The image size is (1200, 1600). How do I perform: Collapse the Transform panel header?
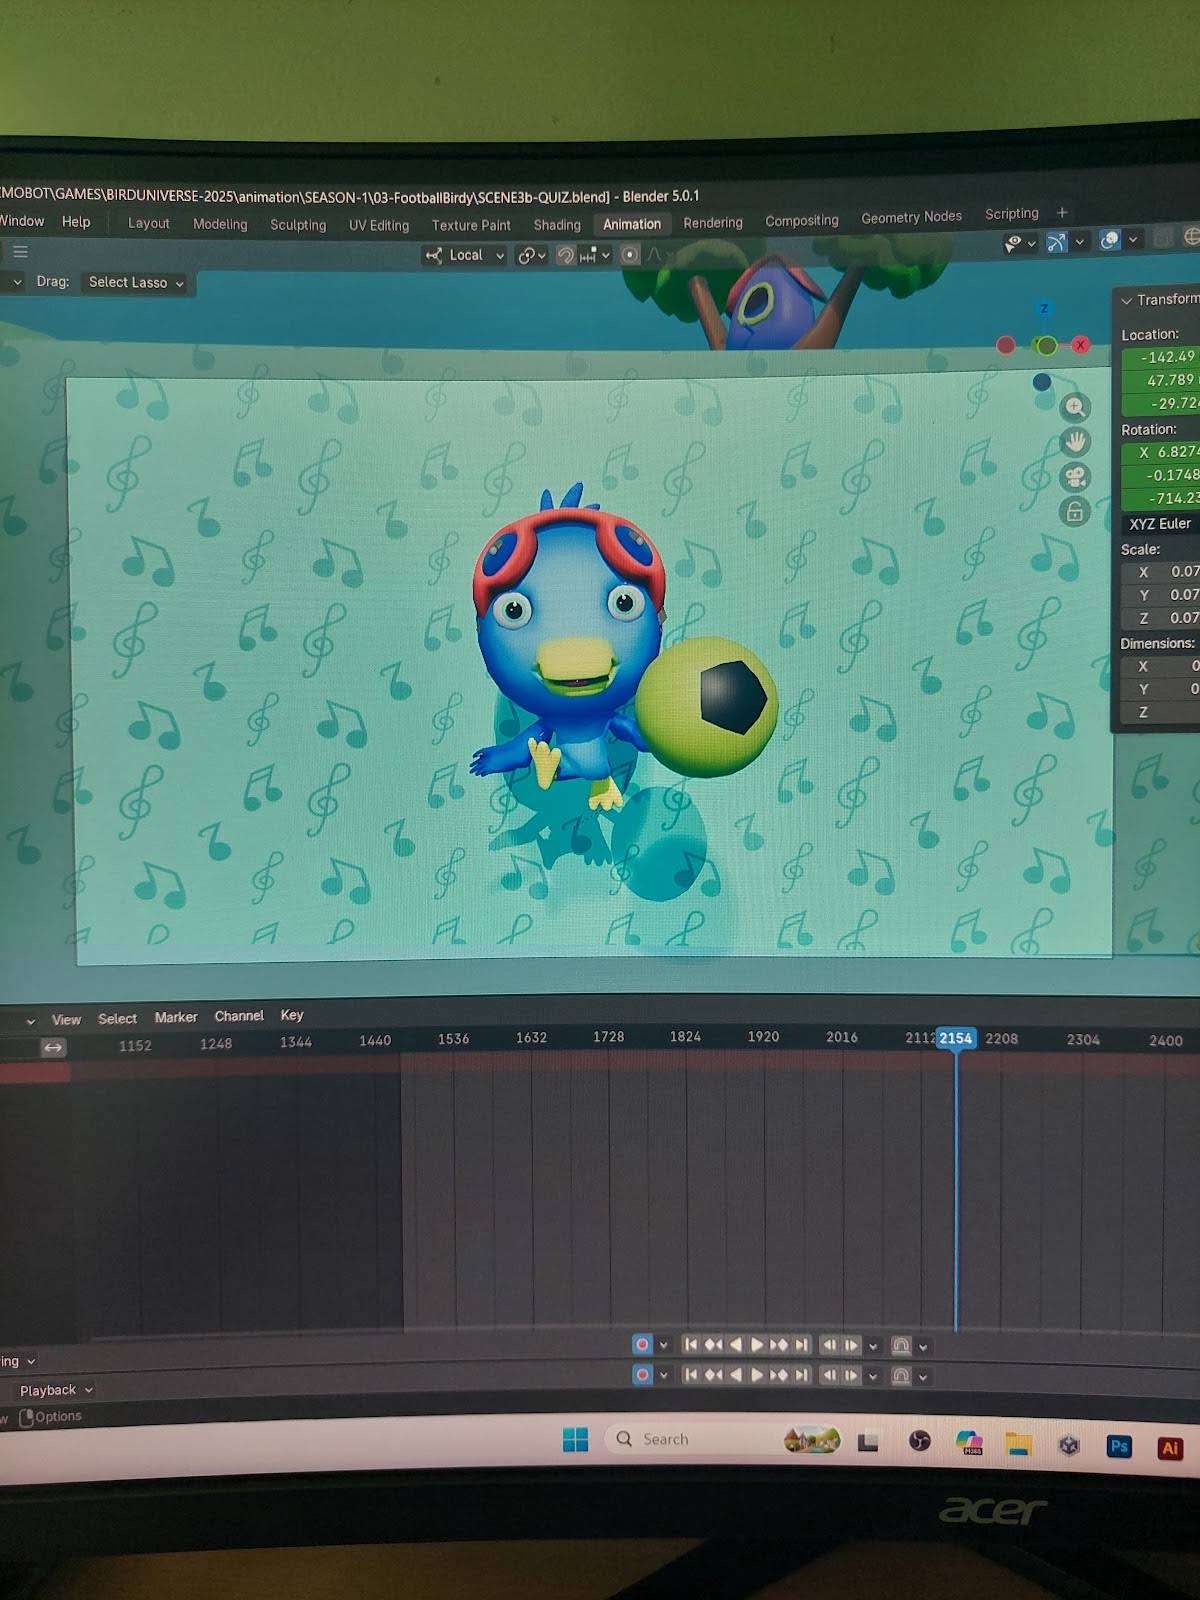[1160, 300]
